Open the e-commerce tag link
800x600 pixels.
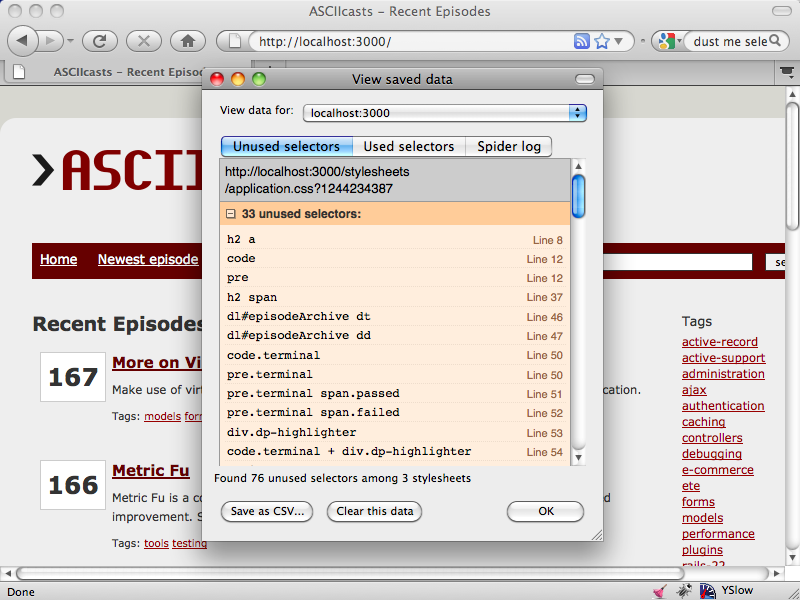point(717,470)
